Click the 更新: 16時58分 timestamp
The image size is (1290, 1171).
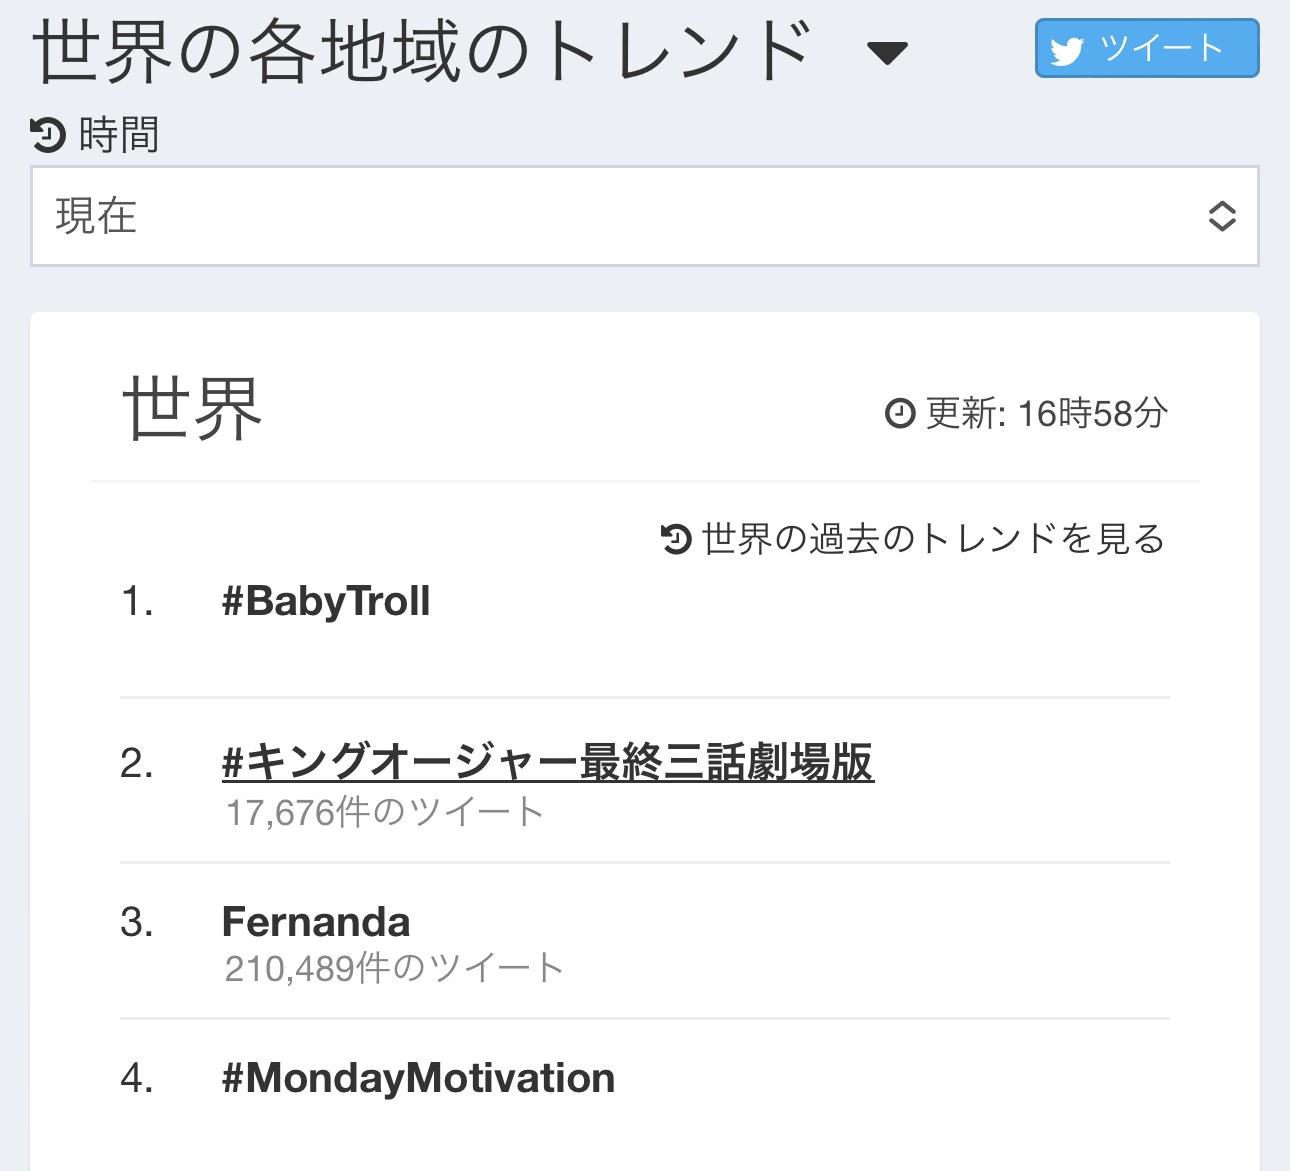click(x=1047, y=413)
